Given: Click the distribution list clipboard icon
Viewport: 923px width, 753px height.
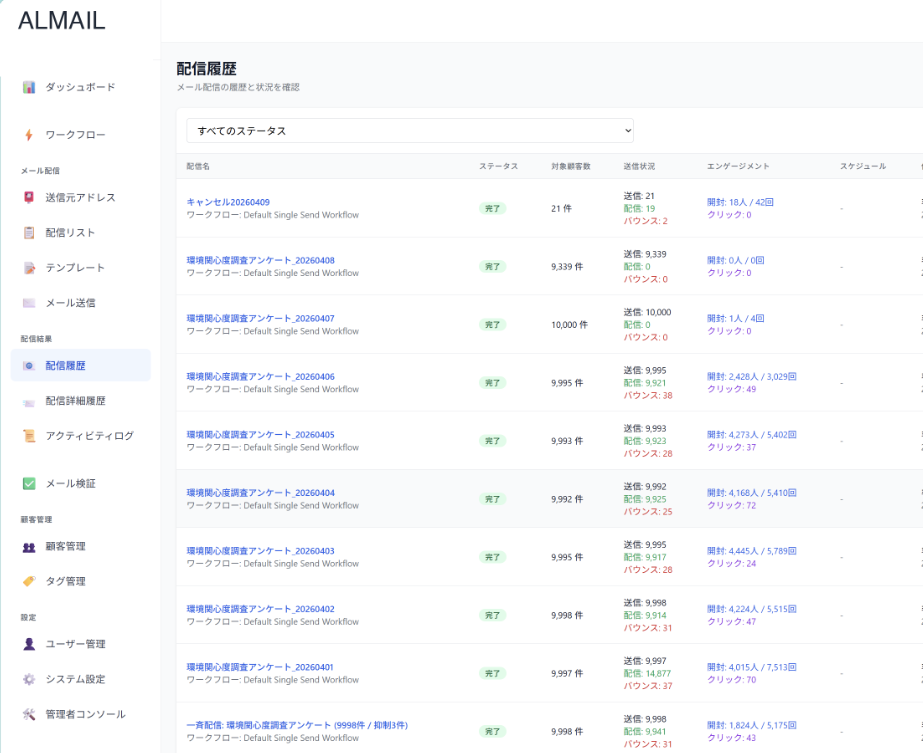Looking at the screenshot, I should [x=29, y=233].
